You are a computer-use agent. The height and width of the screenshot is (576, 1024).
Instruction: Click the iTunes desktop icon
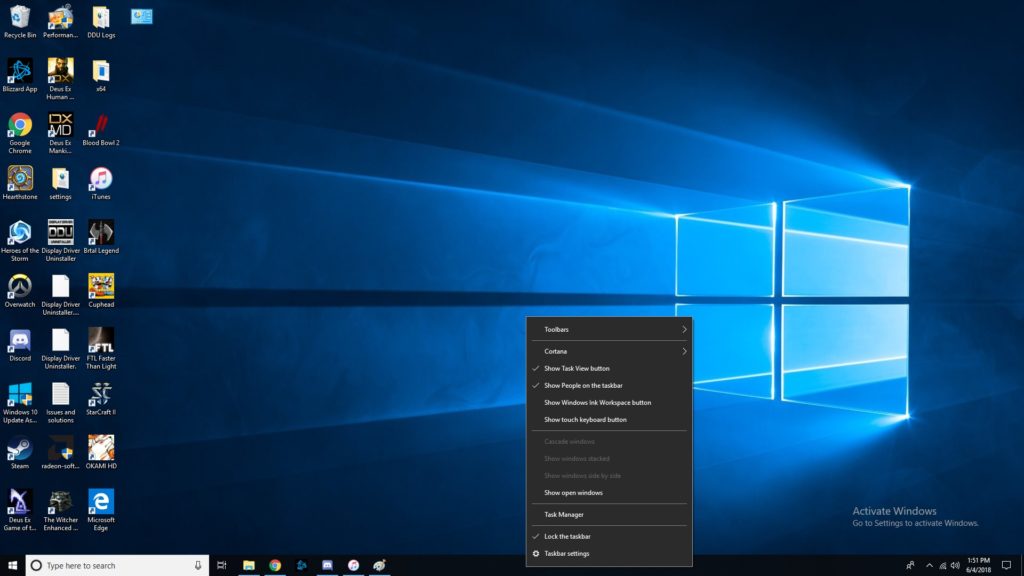pos(101,179)
